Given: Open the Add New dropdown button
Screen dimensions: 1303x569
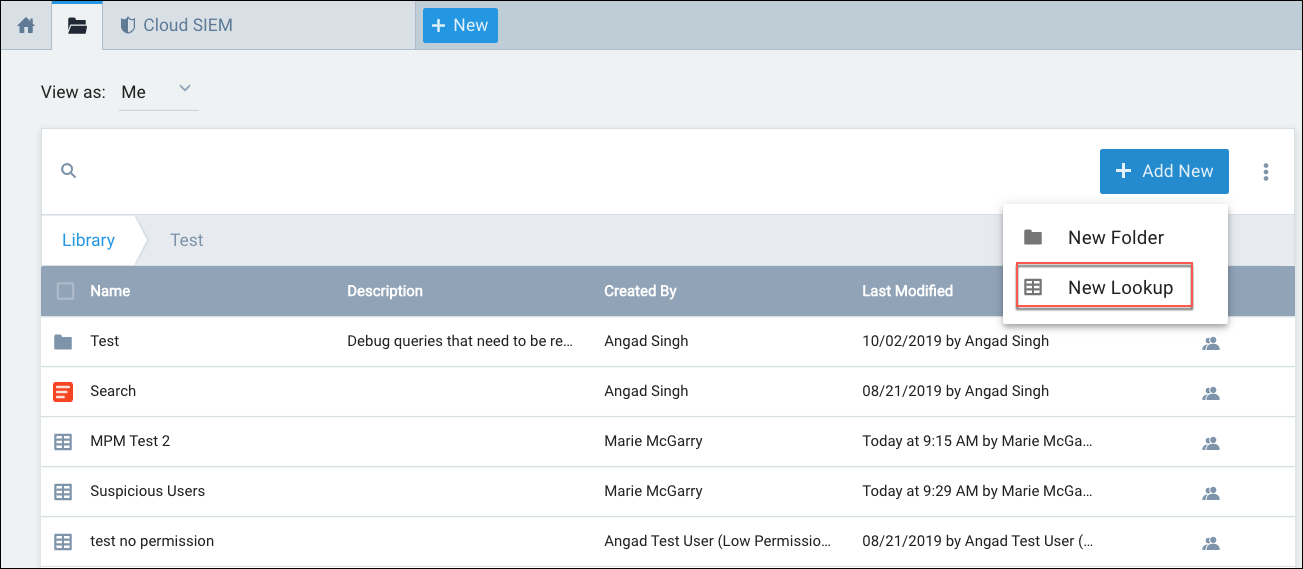Looking at the screenshot, I should tap(1164, 171).
